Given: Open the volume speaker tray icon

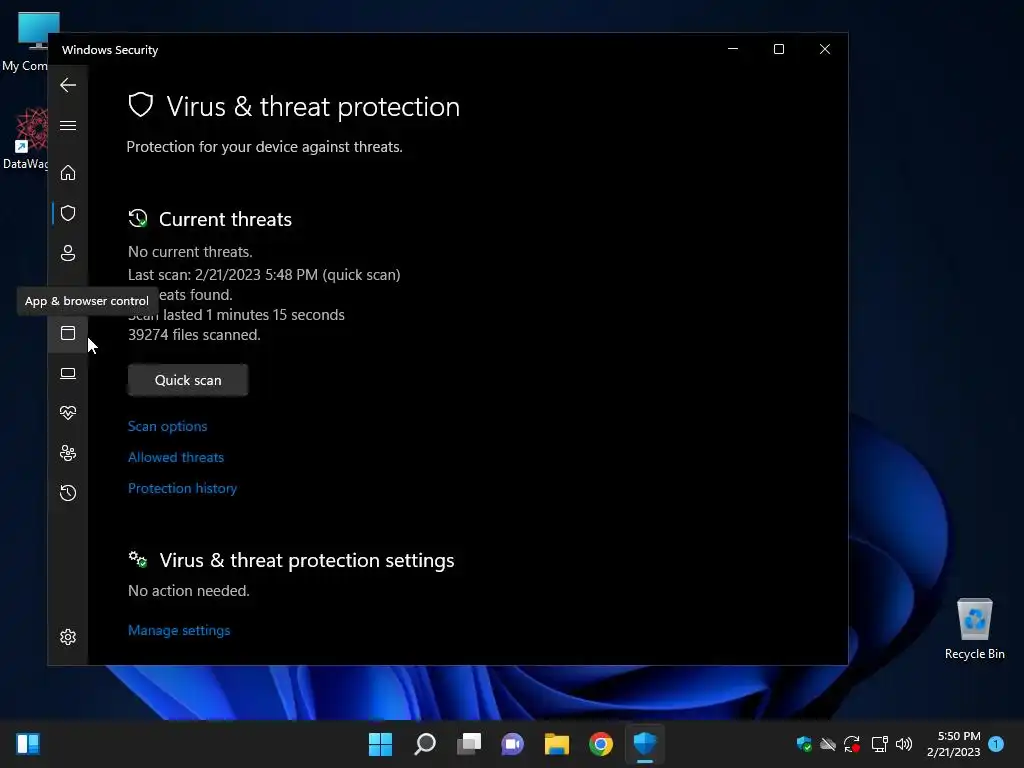Looking at the screenshot, I should 904,744.
